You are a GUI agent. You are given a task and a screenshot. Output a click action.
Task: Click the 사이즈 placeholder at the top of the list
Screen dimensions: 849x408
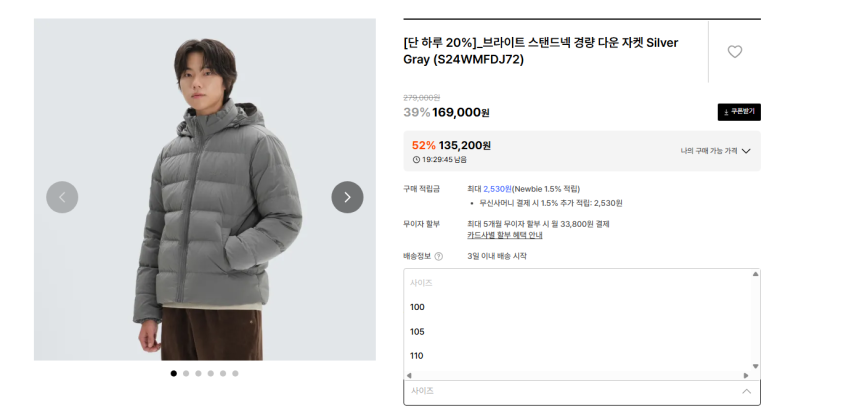(421, 283)
